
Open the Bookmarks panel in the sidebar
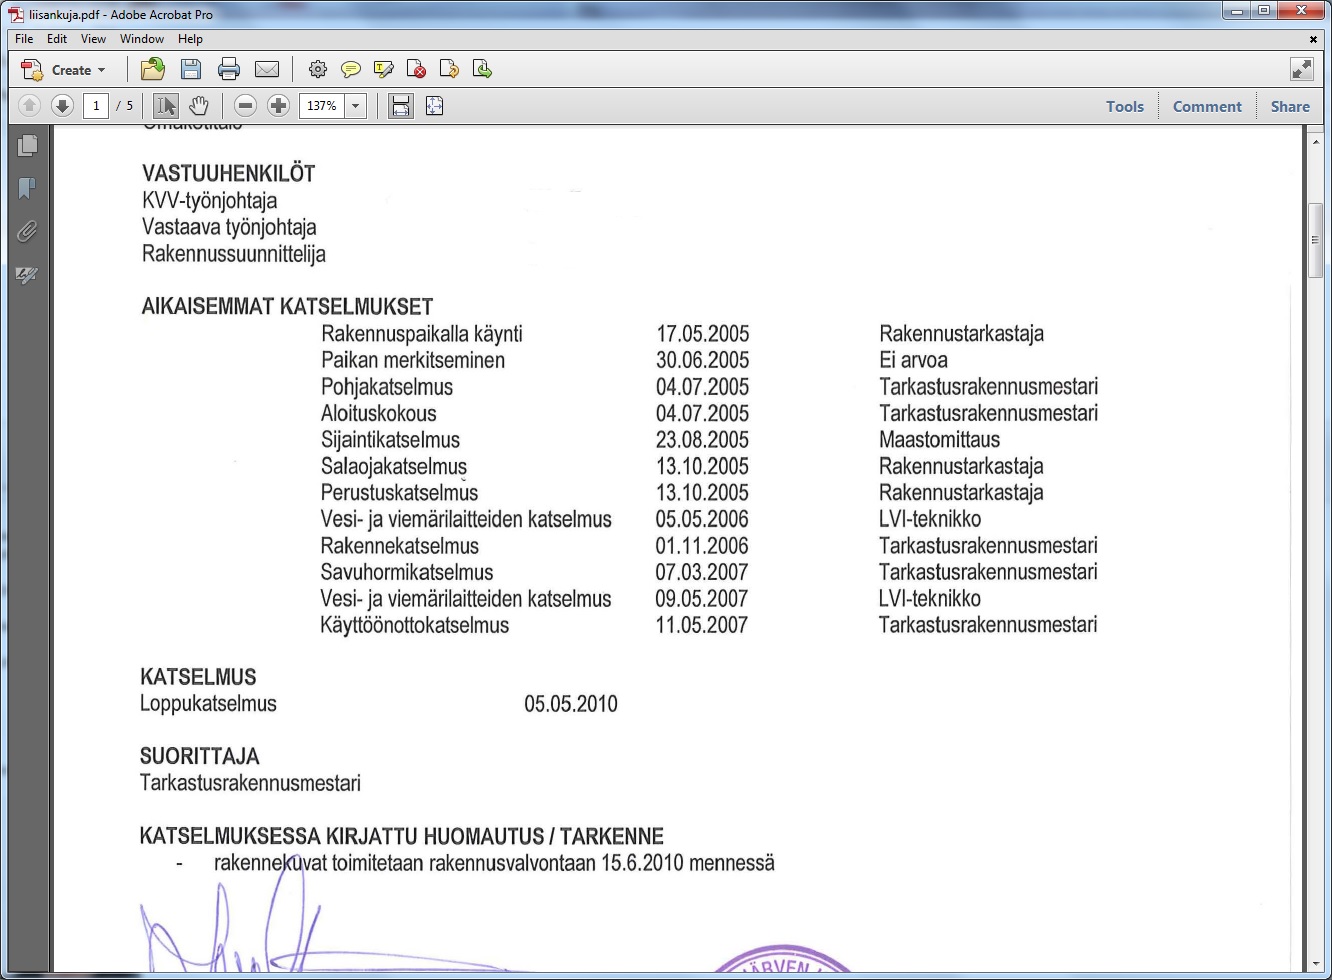27,188
